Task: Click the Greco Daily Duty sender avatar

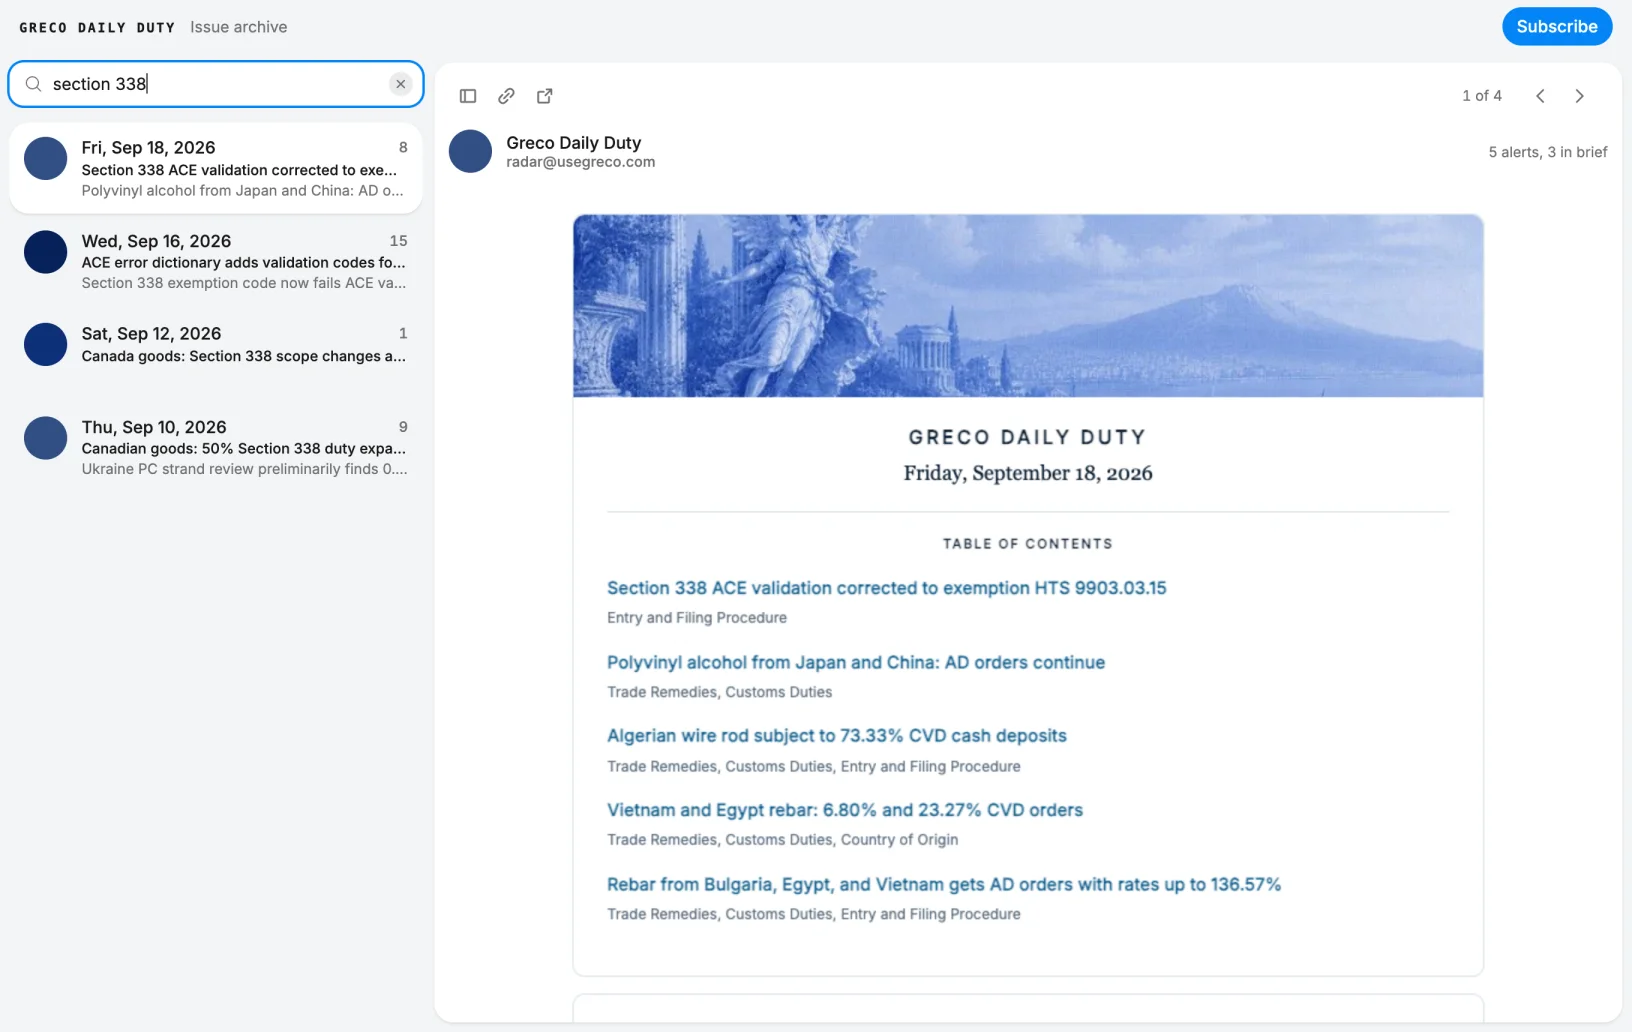Action: pos(470,151)
